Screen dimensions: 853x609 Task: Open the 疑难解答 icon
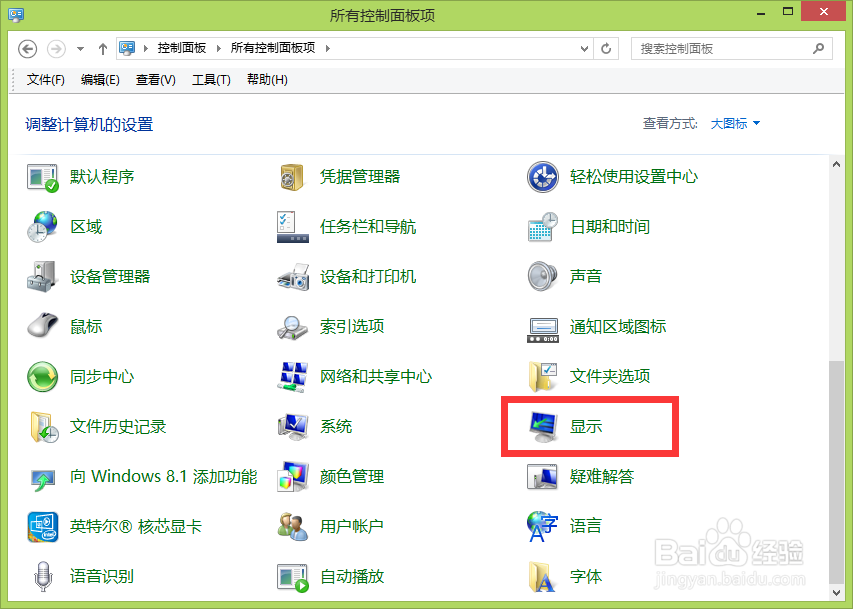pos(542,477)
